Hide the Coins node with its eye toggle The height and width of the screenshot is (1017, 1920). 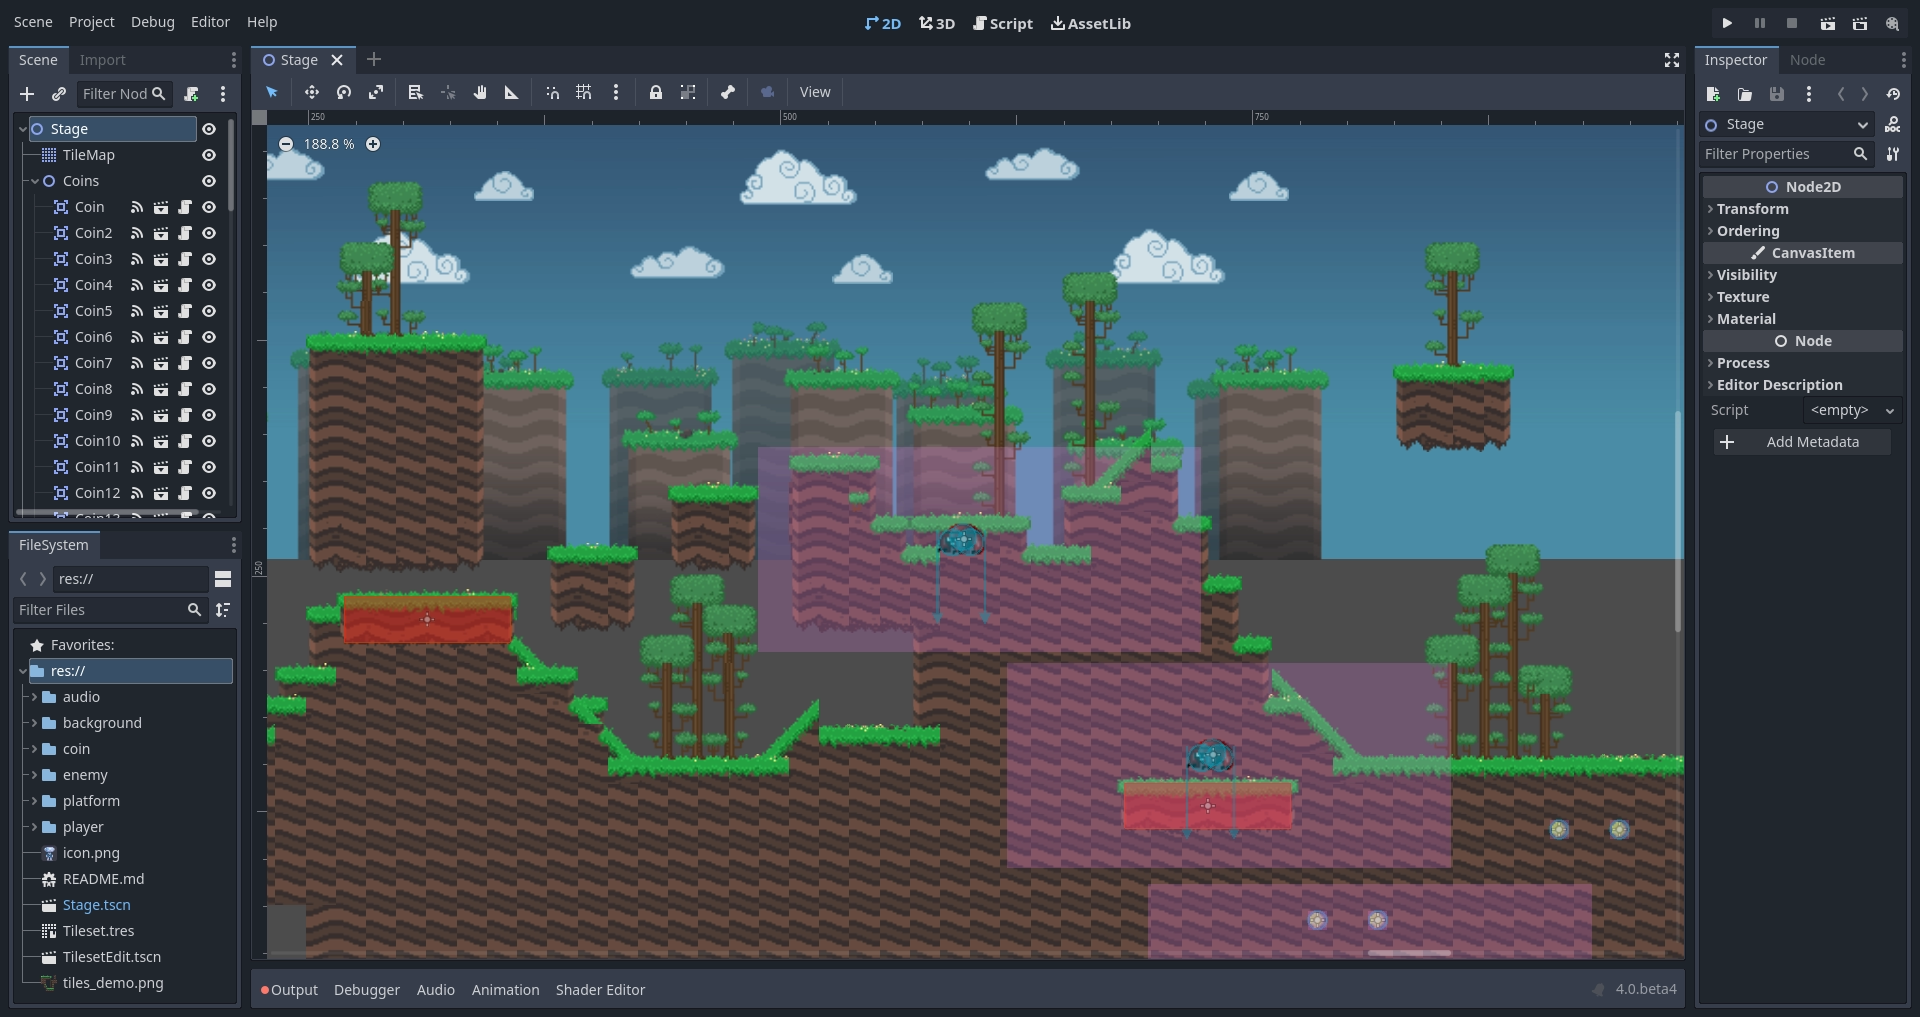point(208,181)
